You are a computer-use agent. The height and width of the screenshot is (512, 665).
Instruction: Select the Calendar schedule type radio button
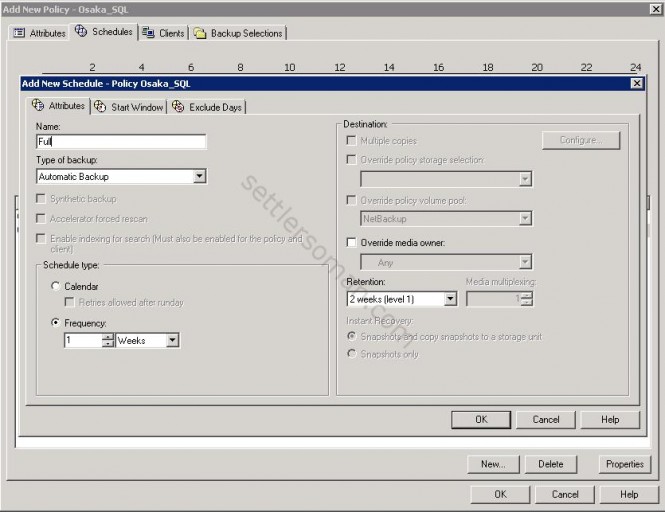[x=56, y=287]
